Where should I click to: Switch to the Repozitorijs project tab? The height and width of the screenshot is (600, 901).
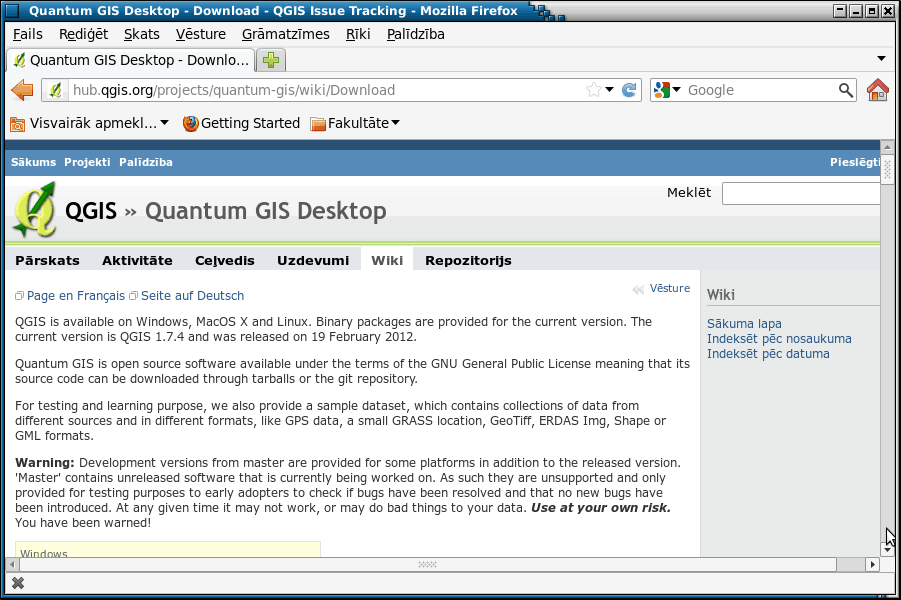click(468, 260)
